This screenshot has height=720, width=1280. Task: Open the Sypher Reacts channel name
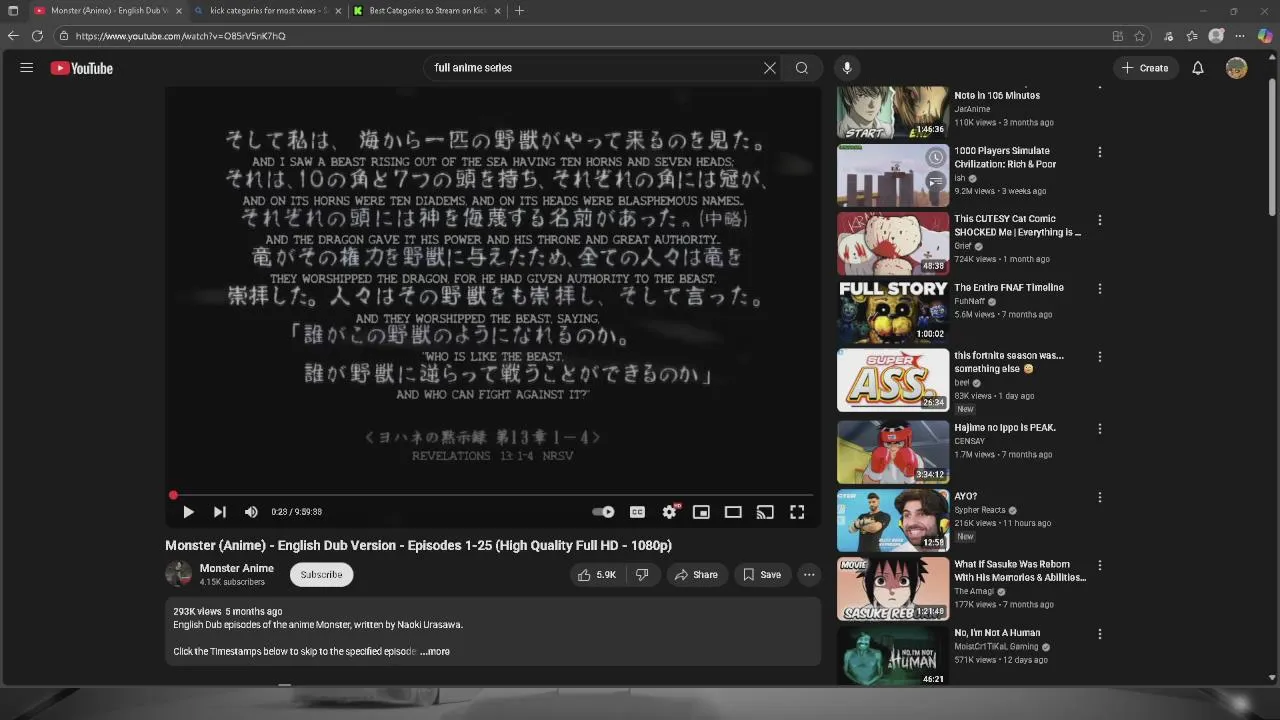pos(979,510)
